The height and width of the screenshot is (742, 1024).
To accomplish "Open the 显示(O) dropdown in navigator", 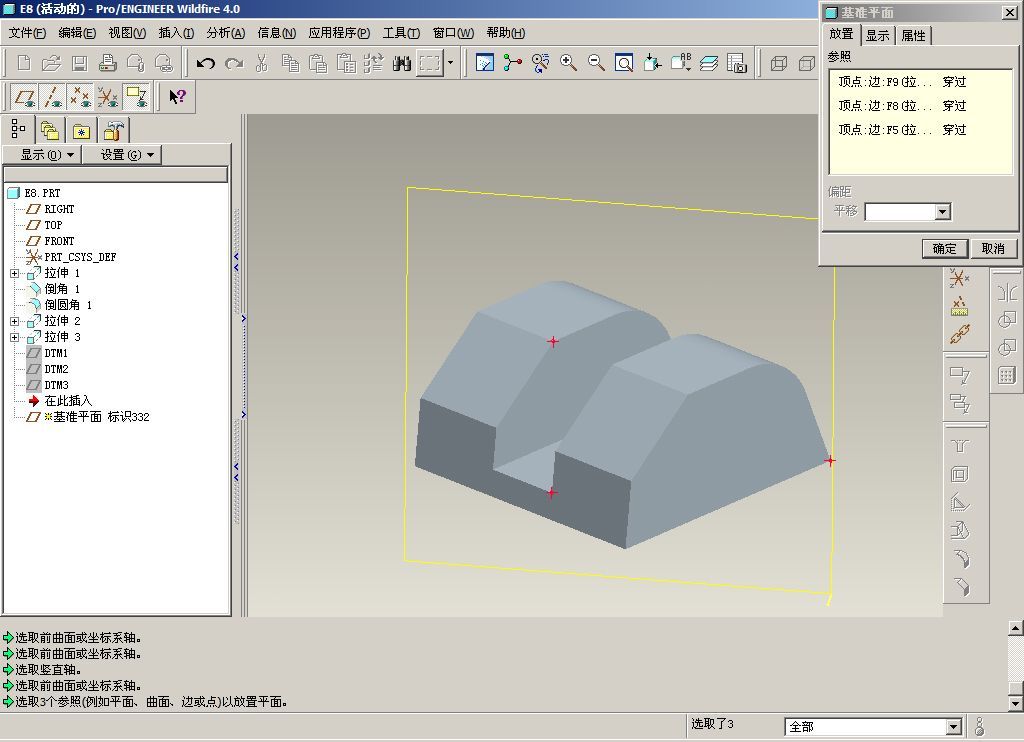I will (x=42, y=155).
